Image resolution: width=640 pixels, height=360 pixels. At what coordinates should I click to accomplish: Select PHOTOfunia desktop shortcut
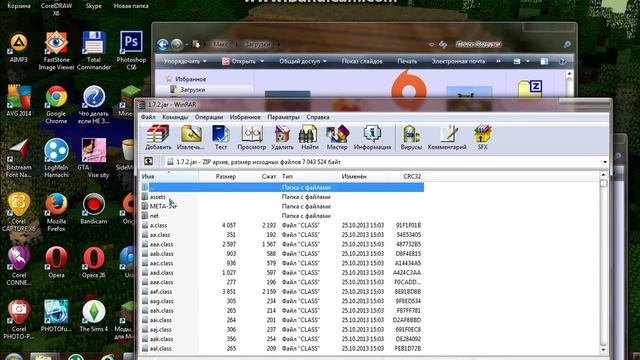pyautogui.click(x=56, y=316)
